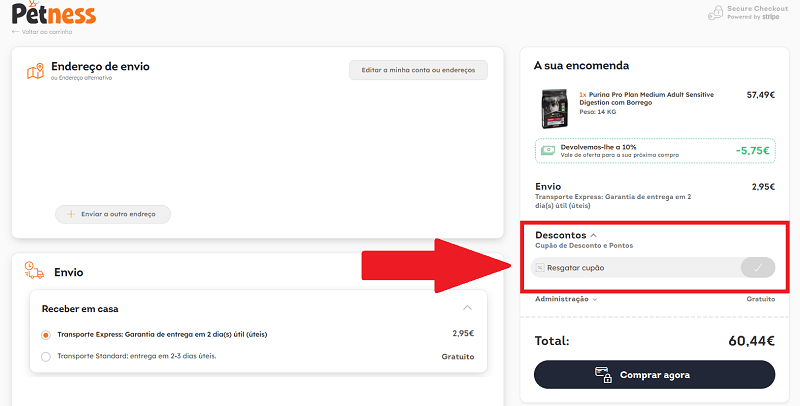Click the coupon percent icon in field
Viewport: 800px width, 406px height.
tap(540, 268)
